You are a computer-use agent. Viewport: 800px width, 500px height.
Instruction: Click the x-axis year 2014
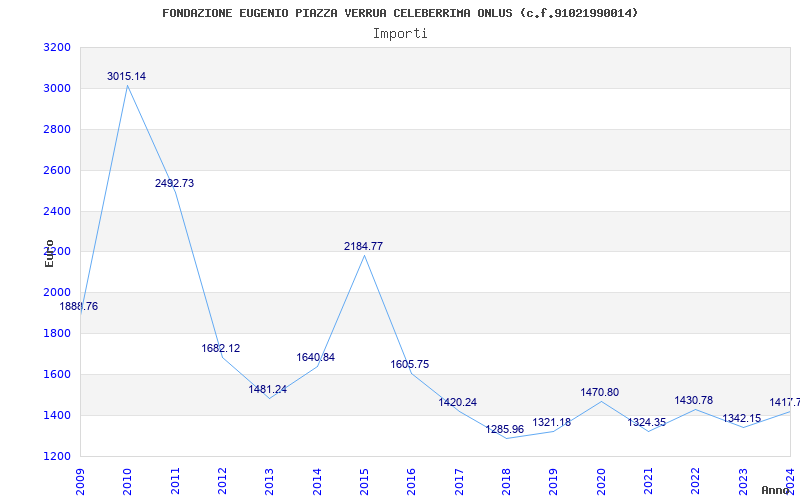coord(317,481)
